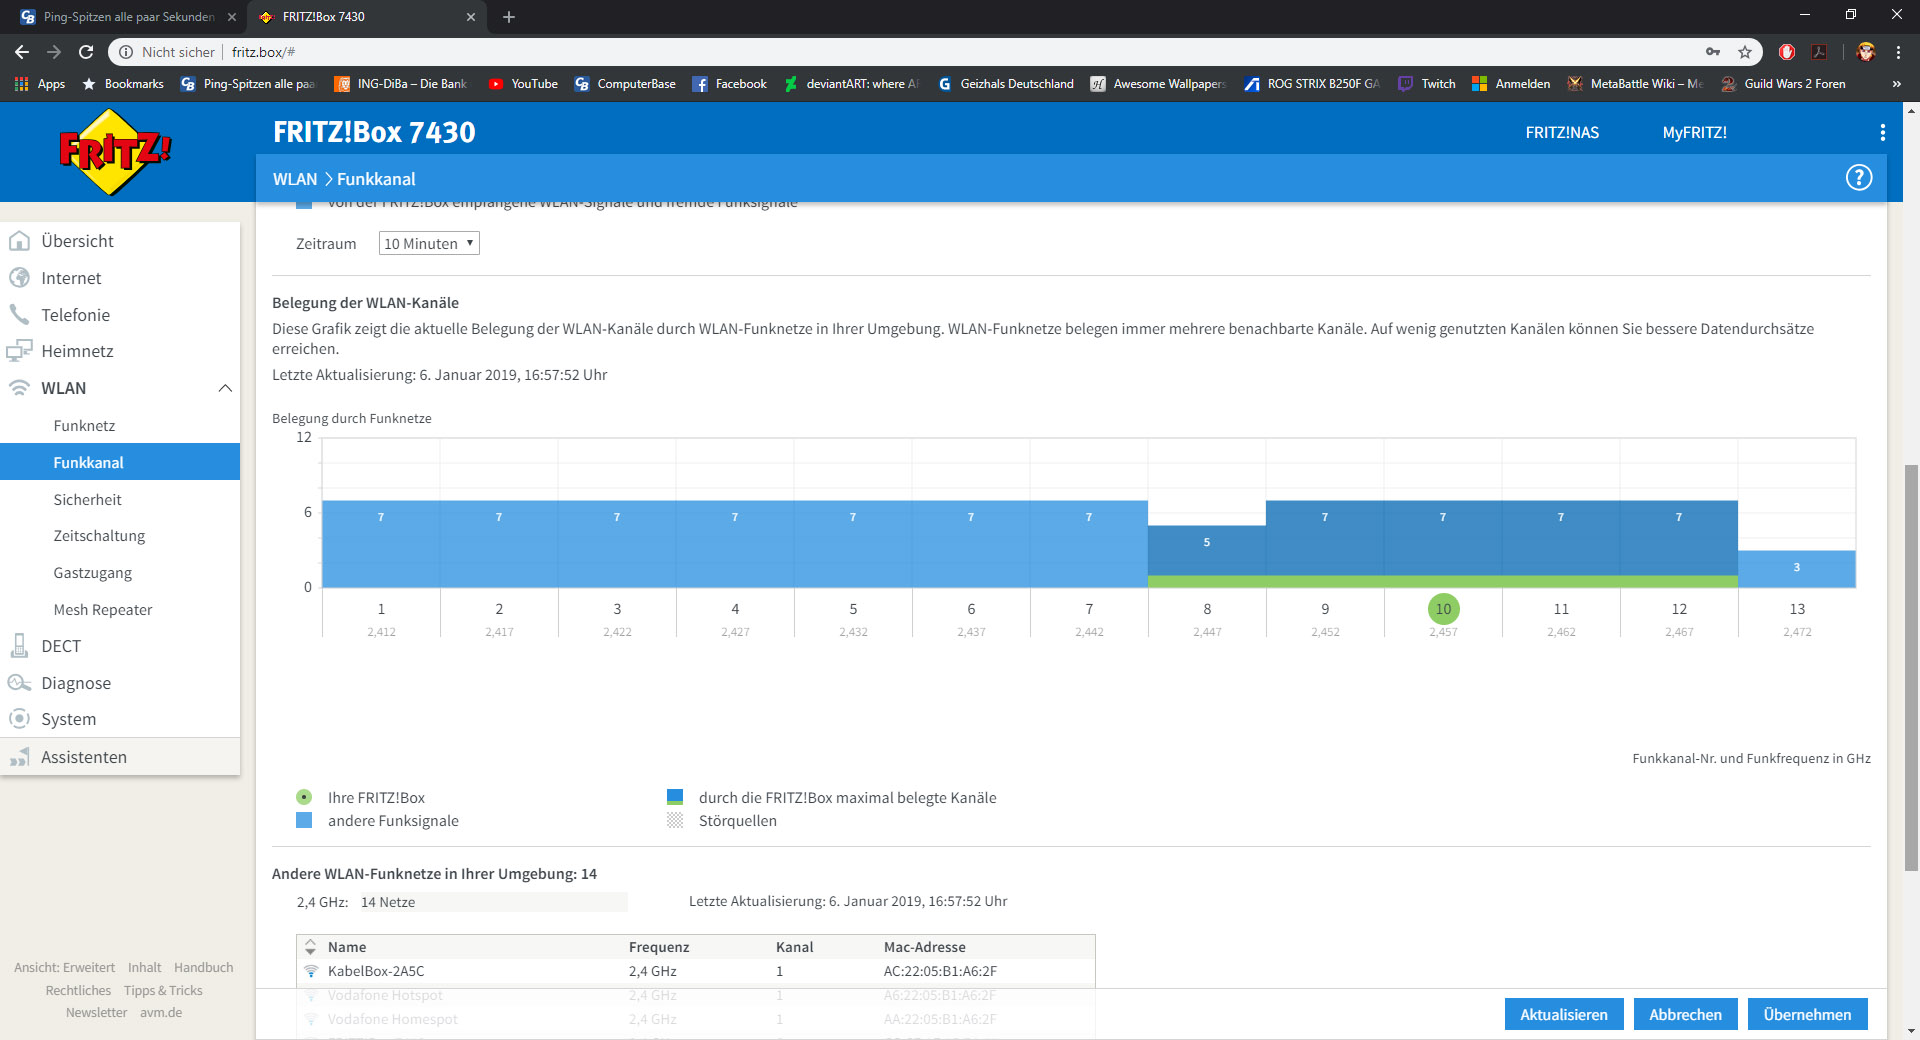This screenshot has width=1920, height=1040.
Task: Open the avm.de footer link
Action: (161, 1012)
